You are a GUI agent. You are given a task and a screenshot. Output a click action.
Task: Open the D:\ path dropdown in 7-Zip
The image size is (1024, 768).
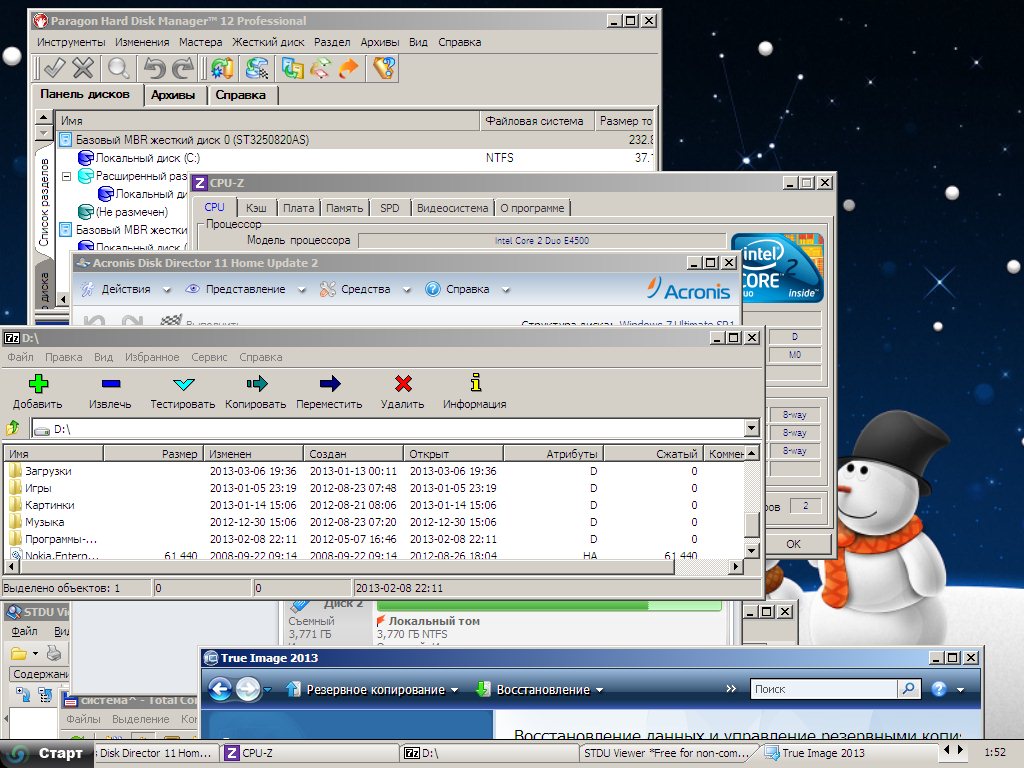tap(751, 429)
